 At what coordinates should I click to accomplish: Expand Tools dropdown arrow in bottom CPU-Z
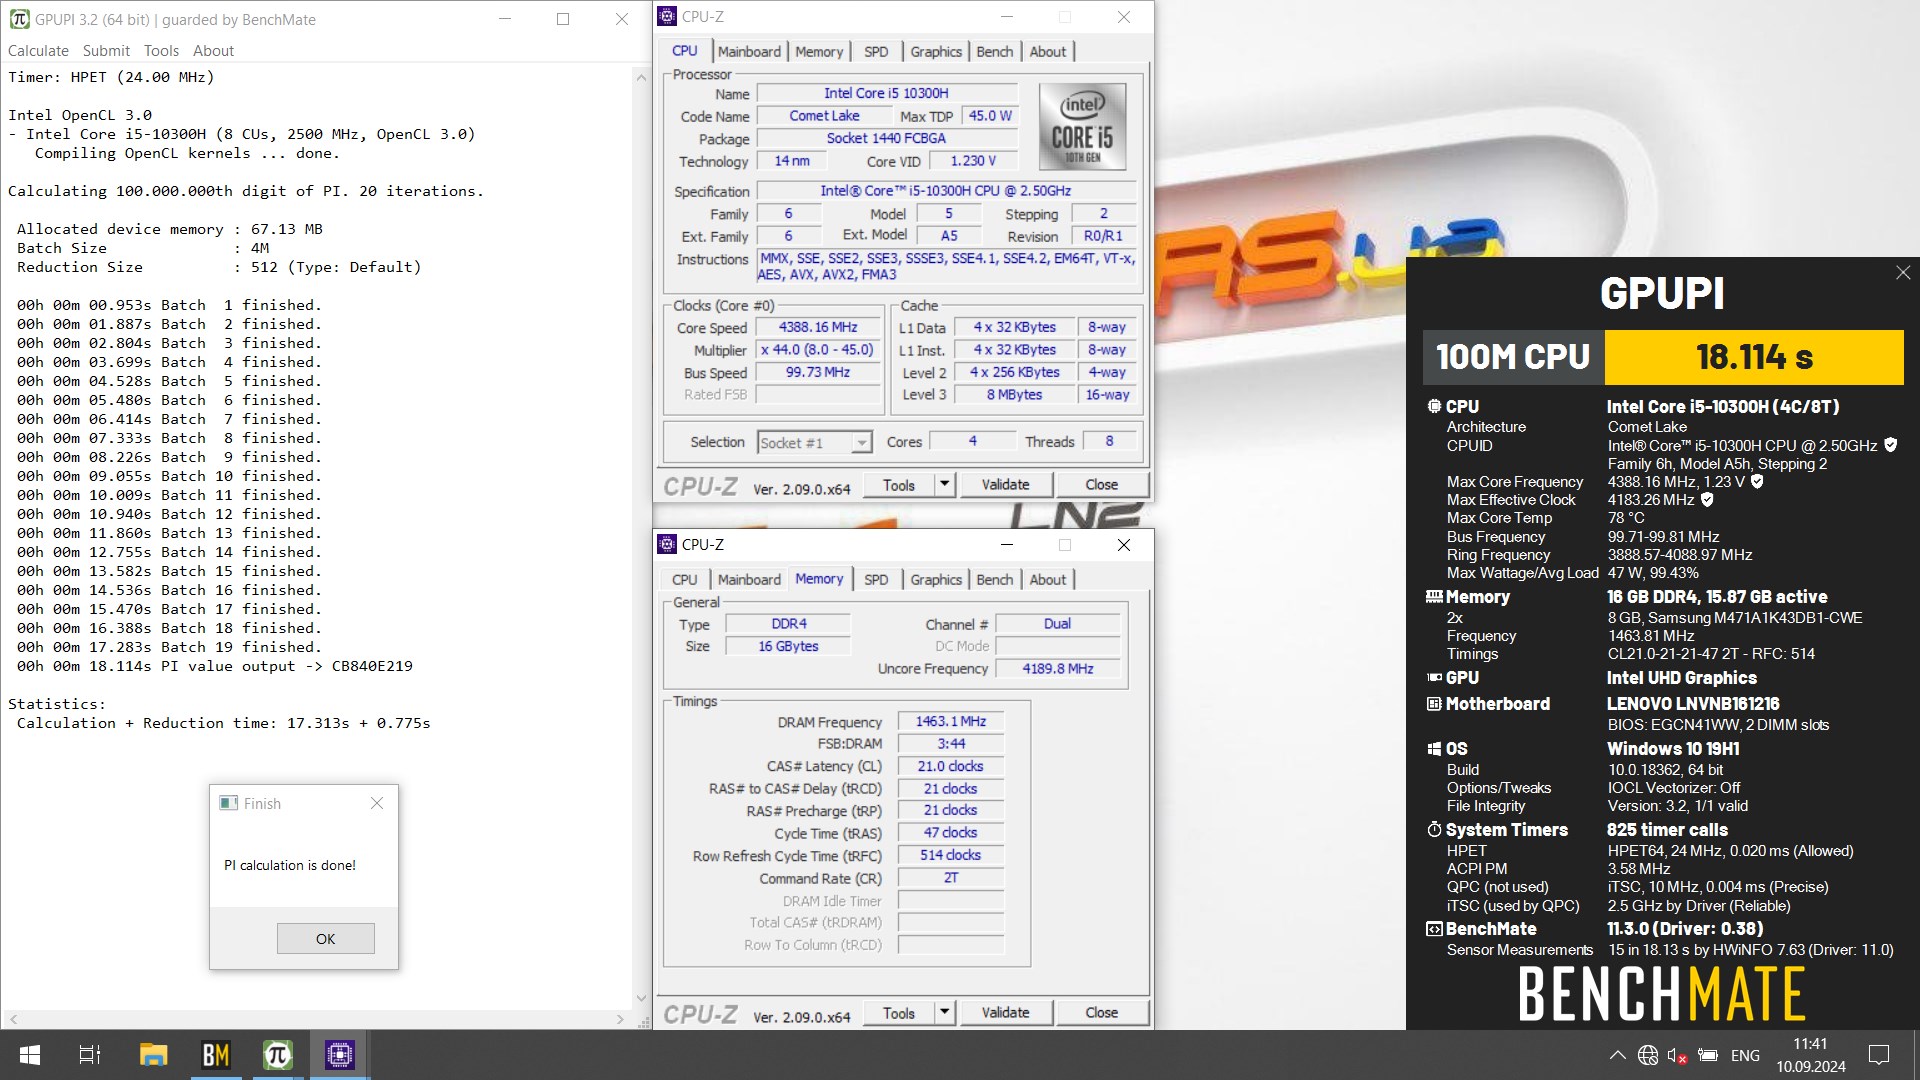944,1012
